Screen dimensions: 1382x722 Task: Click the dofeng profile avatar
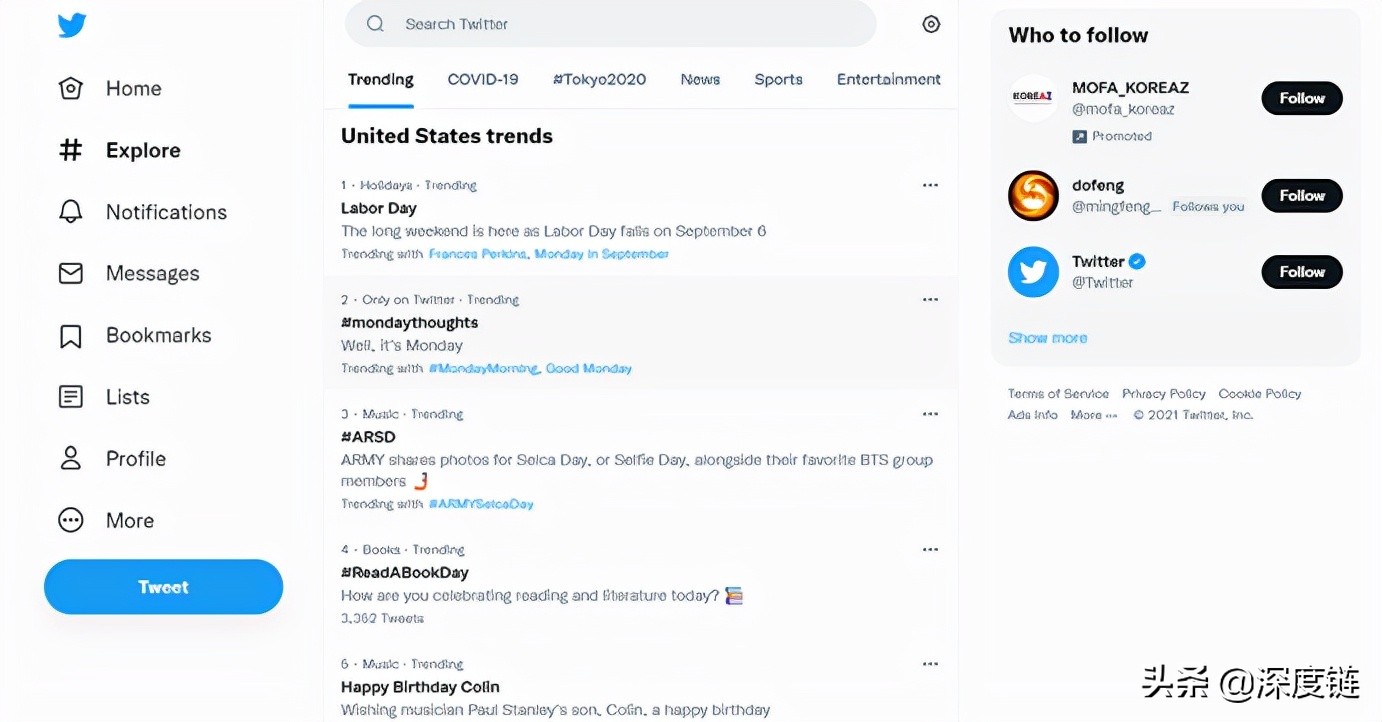click(1033, 195)
